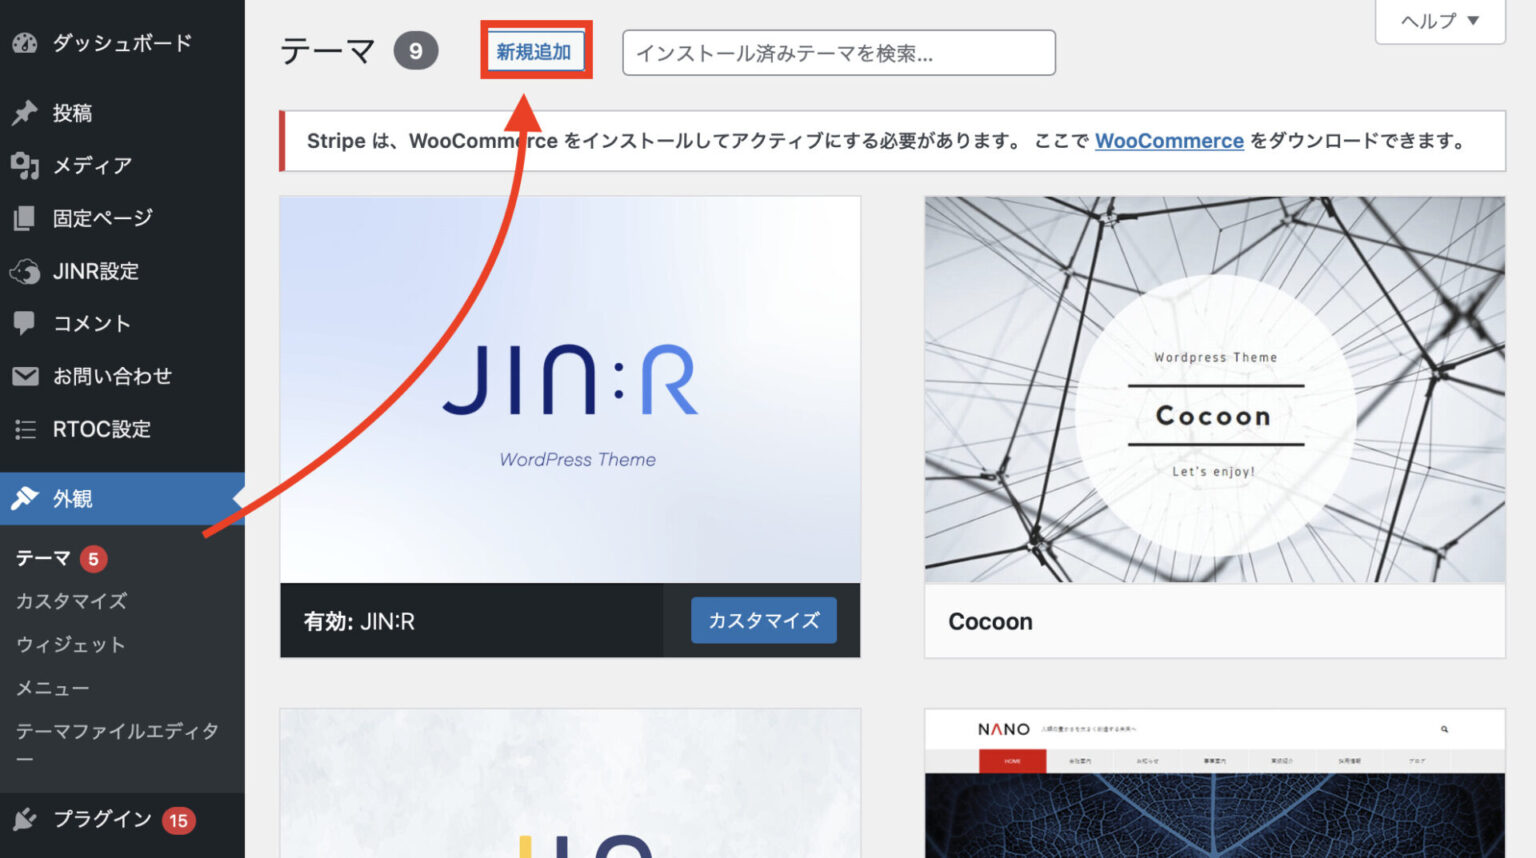The width and height of the screenshot is (1536, 858).
Task: Open お問い合わせ (Contact) envelope icon
Action: coord(24,376)
